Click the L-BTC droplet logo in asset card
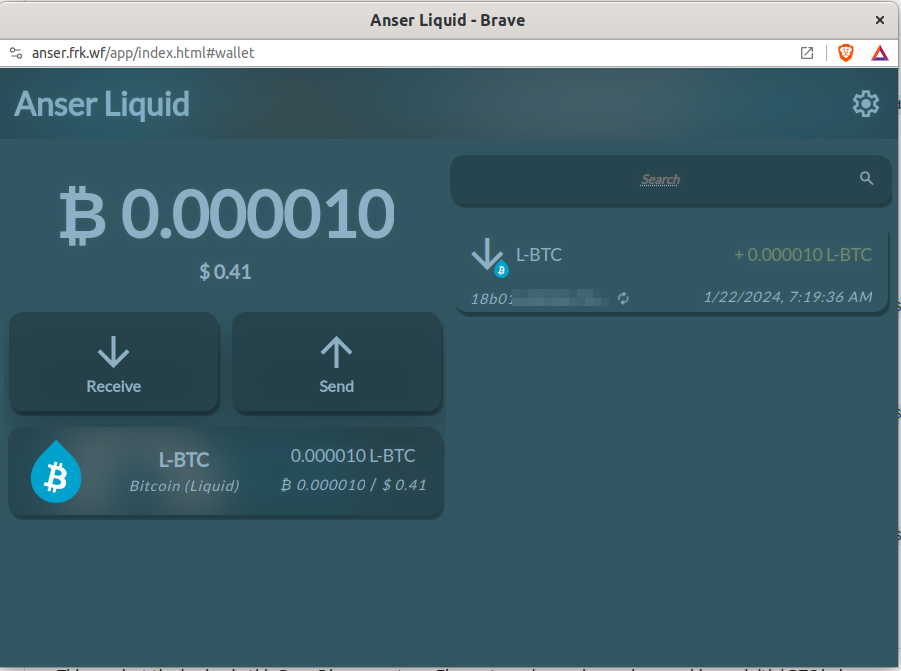This screenshot has height=671, width=901. click(56, 472)
